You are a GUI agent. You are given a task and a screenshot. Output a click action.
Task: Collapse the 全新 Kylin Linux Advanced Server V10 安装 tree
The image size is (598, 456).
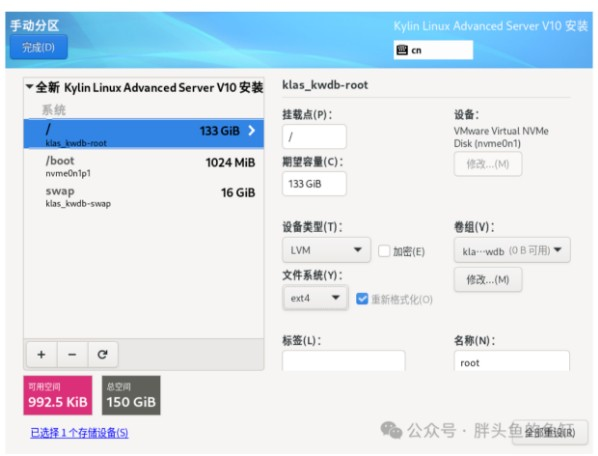29,87
